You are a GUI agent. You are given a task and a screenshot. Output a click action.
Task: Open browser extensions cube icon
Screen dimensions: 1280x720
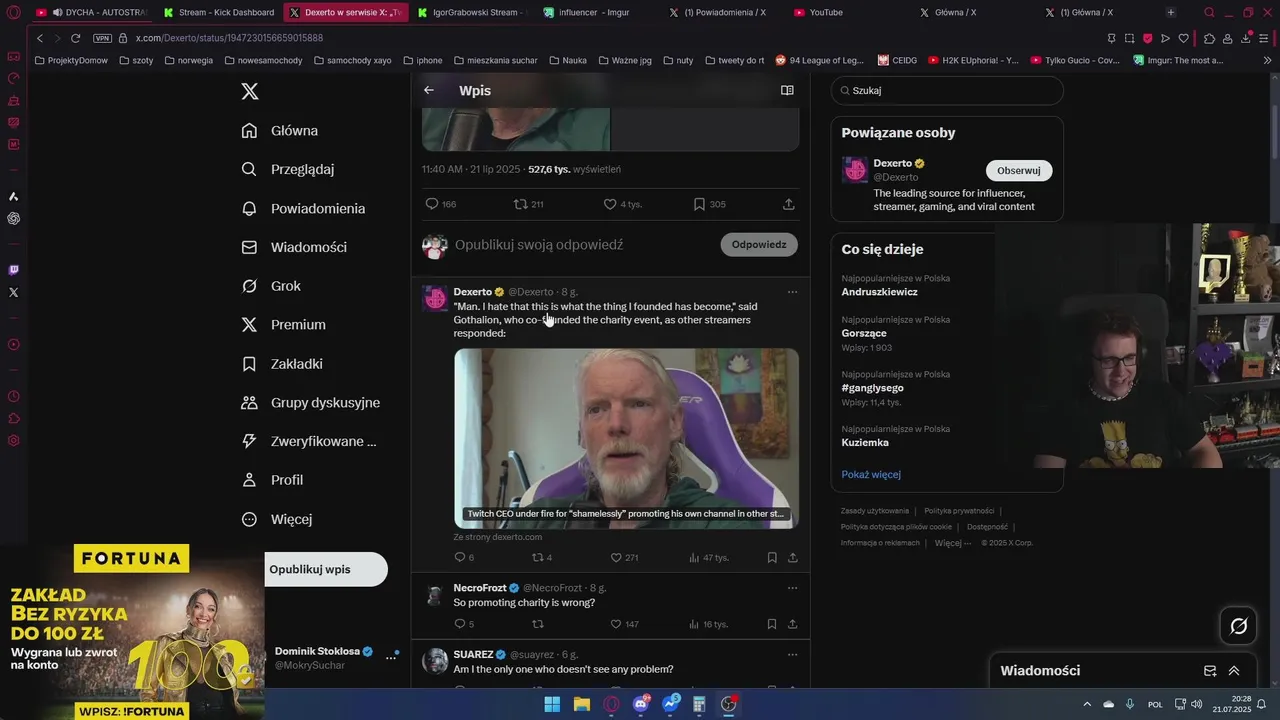click(x=1209, y=38)
